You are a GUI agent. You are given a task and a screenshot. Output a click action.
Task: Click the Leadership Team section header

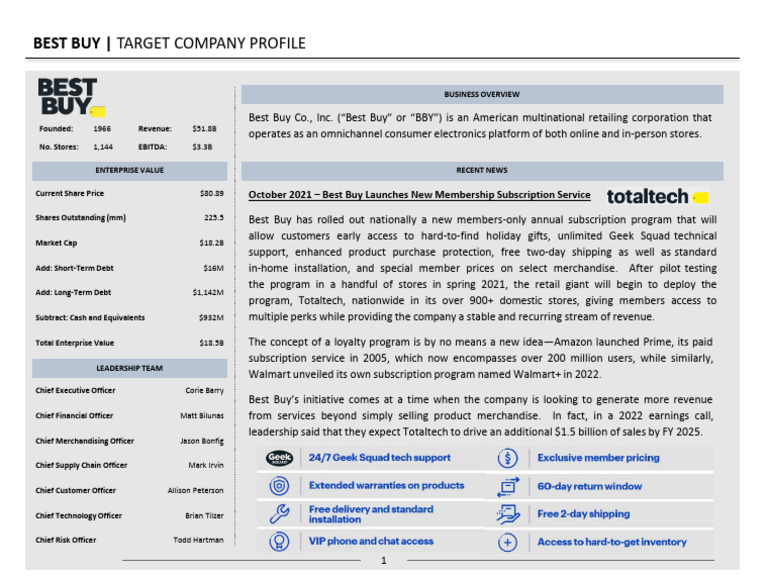[x=129, y=368]
